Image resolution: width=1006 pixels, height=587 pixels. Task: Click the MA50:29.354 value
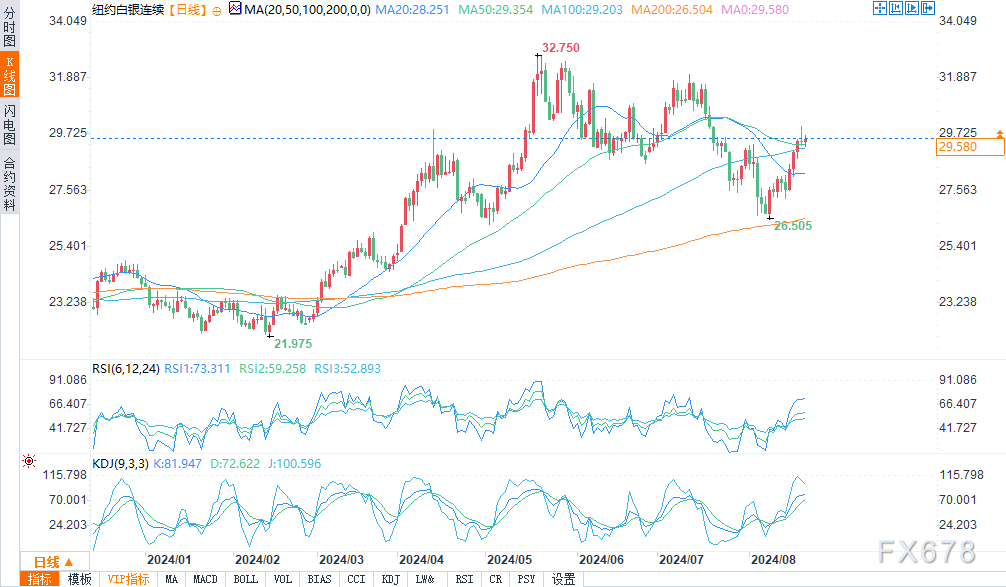[496, 10]
